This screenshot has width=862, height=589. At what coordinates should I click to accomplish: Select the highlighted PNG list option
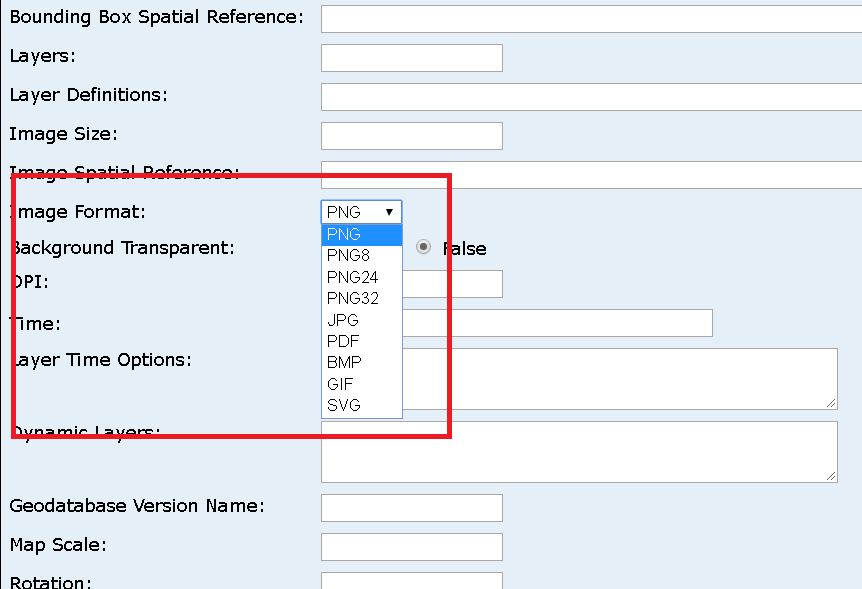(x=361, y=234)
